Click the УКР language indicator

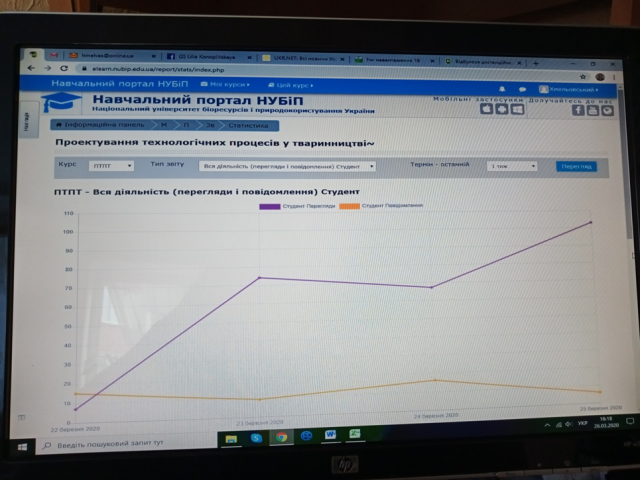pyautogui.click(x=582, y=423)
